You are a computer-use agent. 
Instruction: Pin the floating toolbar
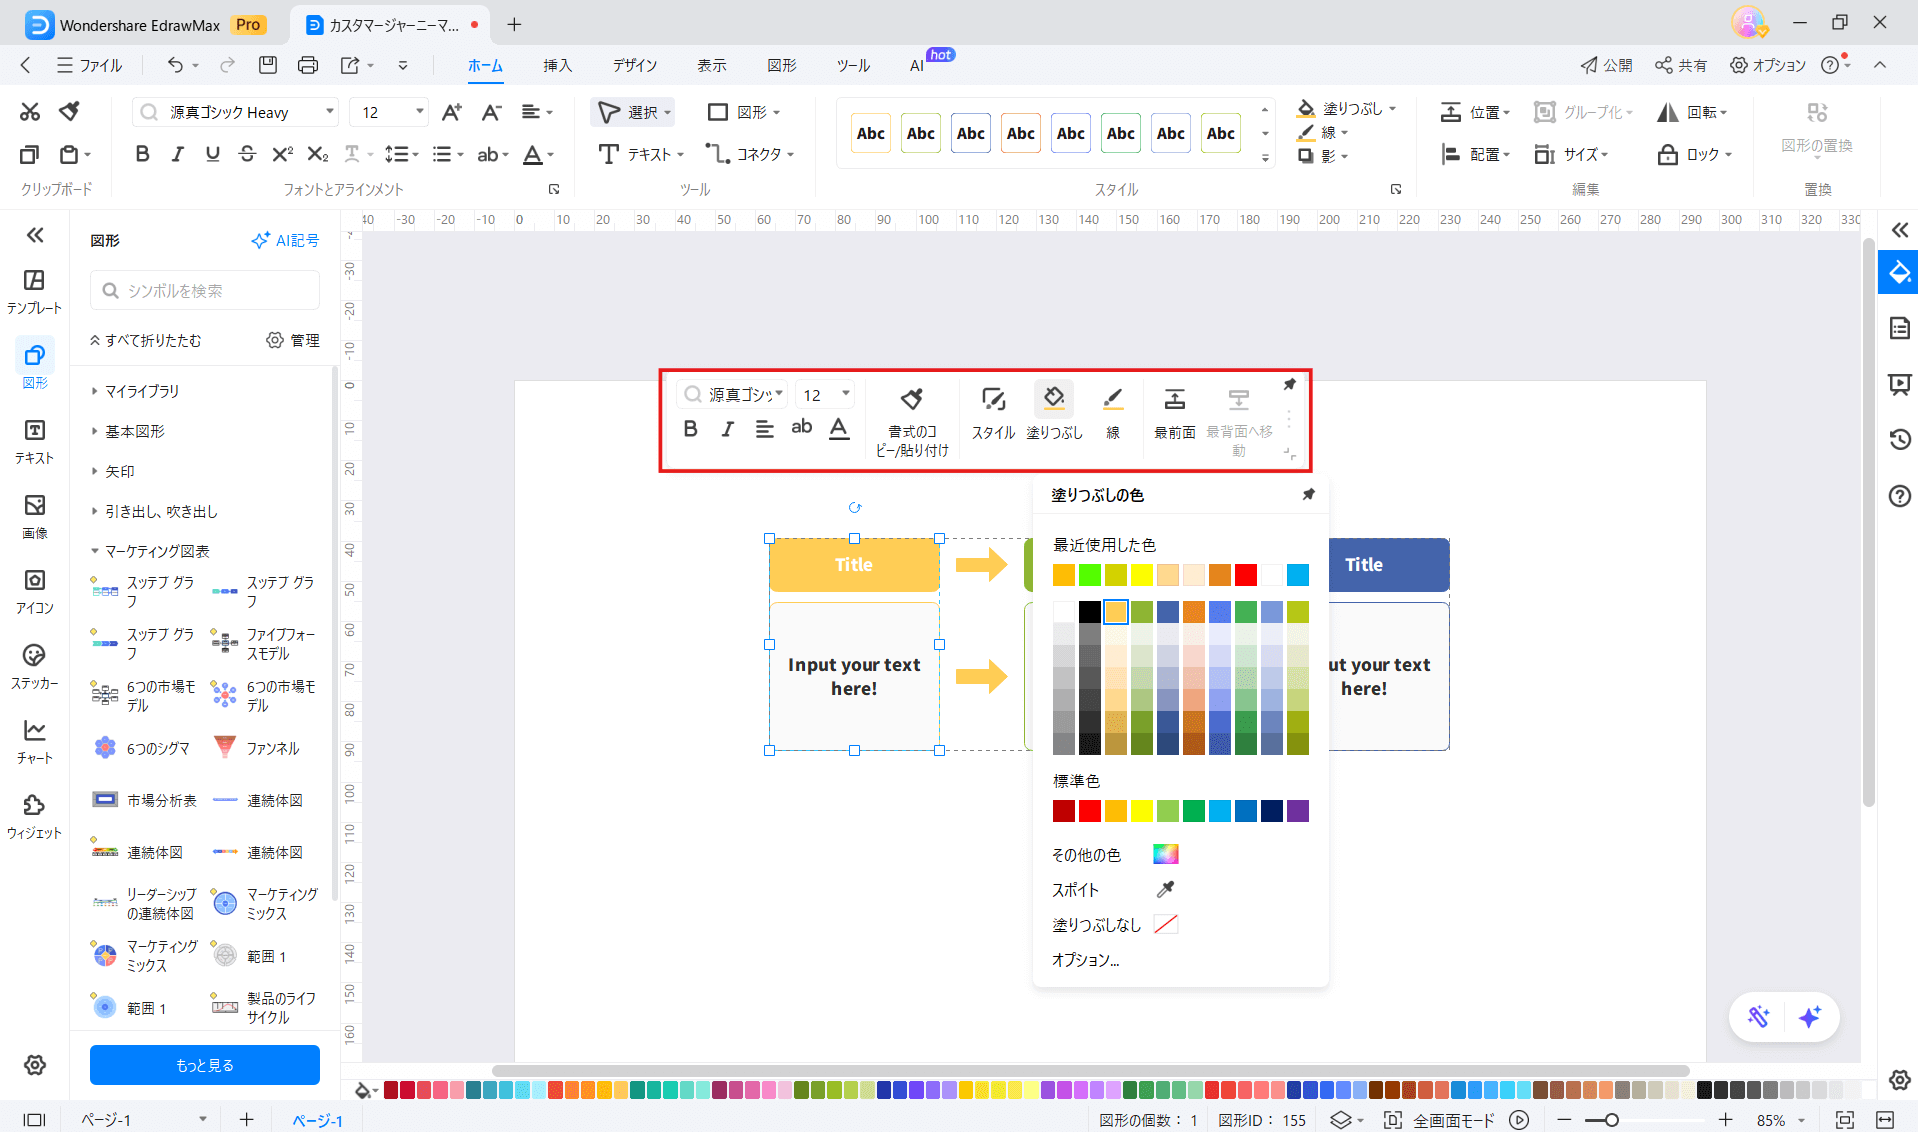click(x=1289, y=385)
